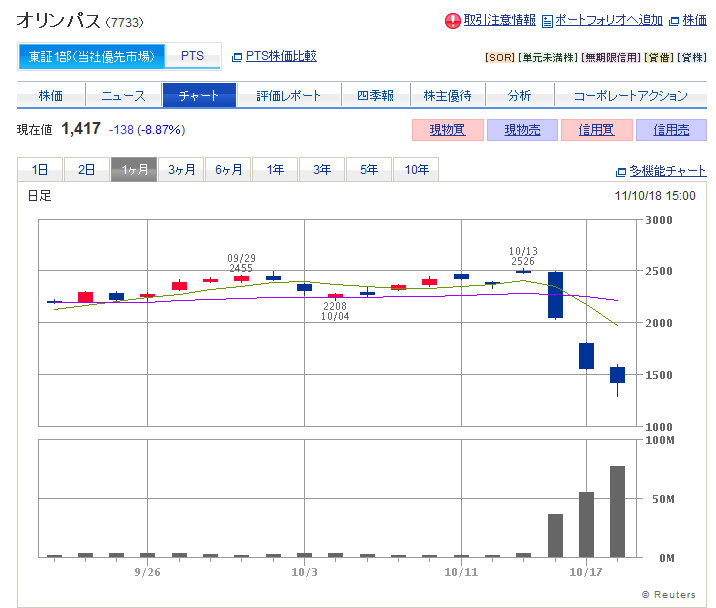The height and width of the screenshot is (608, 716).
Task: Select 1年 chart period
Action: (275, 169)
